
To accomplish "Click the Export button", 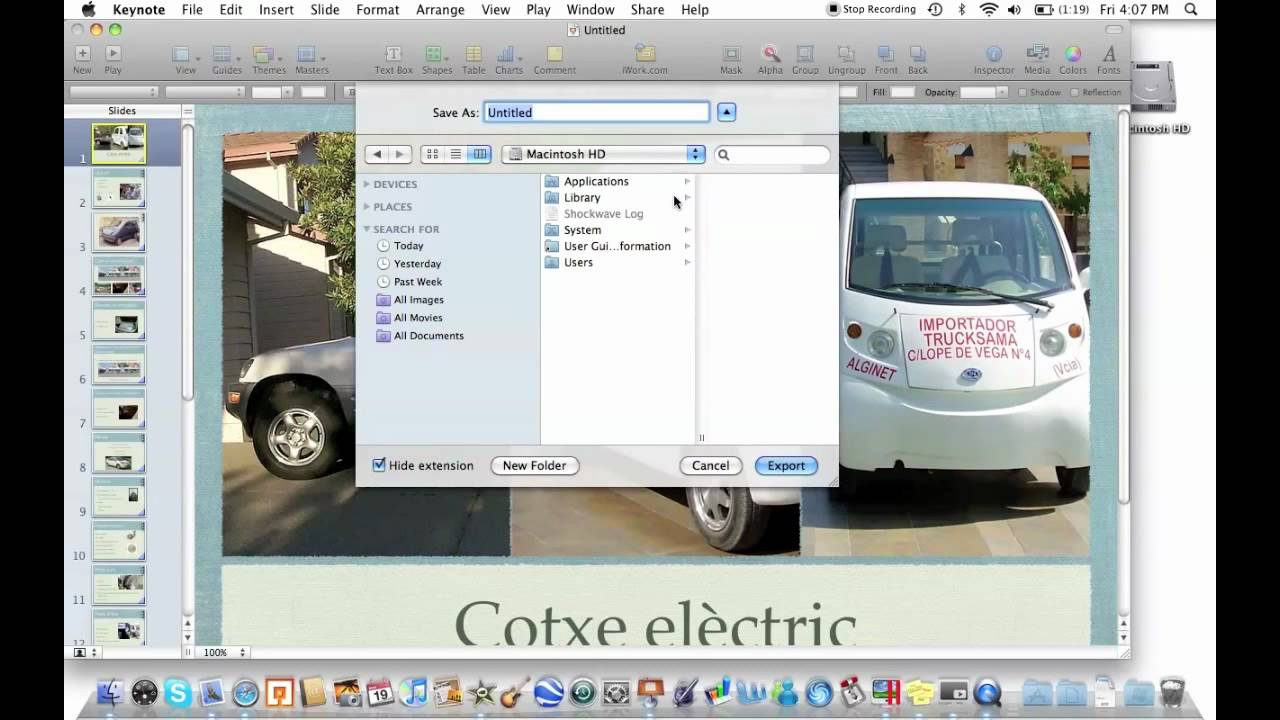I will [786, 465].
